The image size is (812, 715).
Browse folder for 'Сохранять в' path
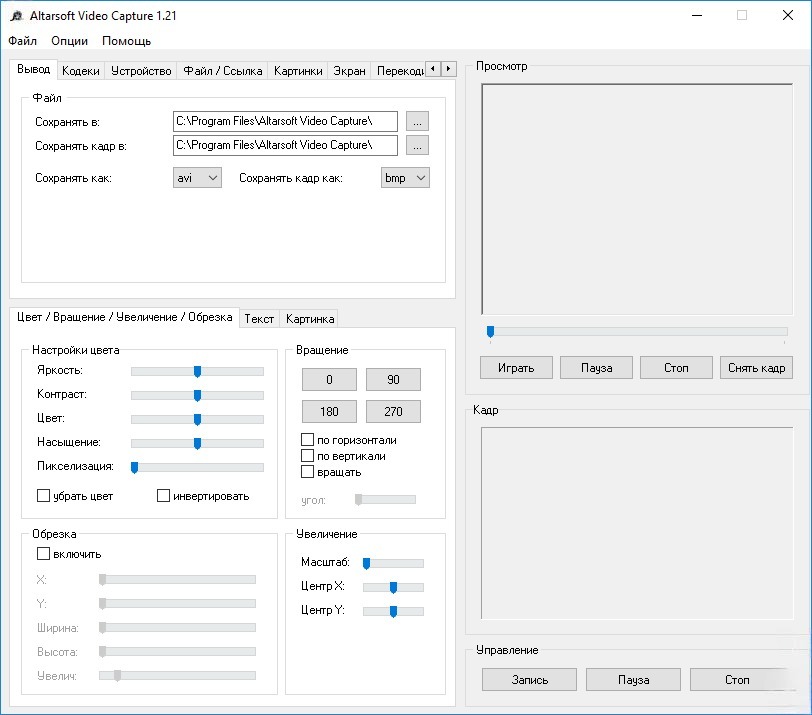click(x=417, y=121)
